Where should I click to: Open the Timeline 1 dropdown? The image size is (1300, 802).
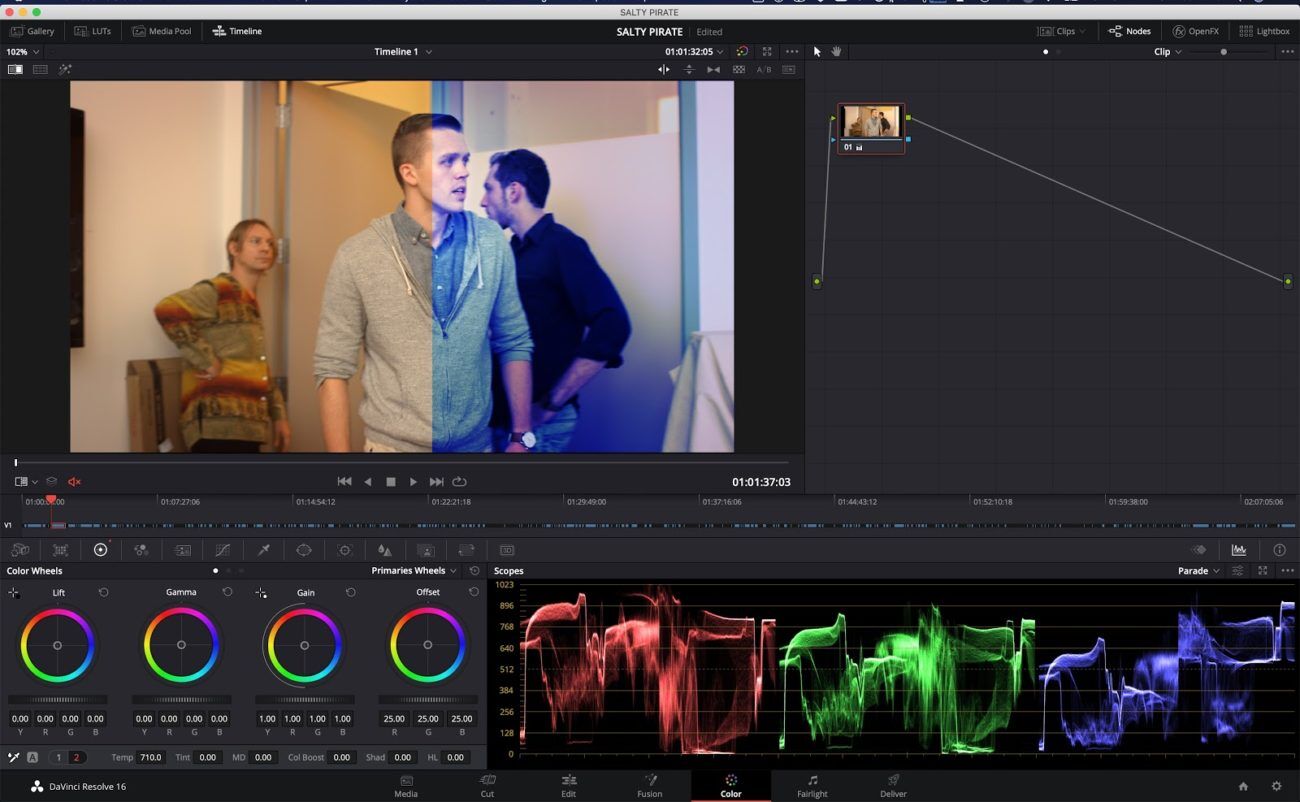[x=403, y=51]
